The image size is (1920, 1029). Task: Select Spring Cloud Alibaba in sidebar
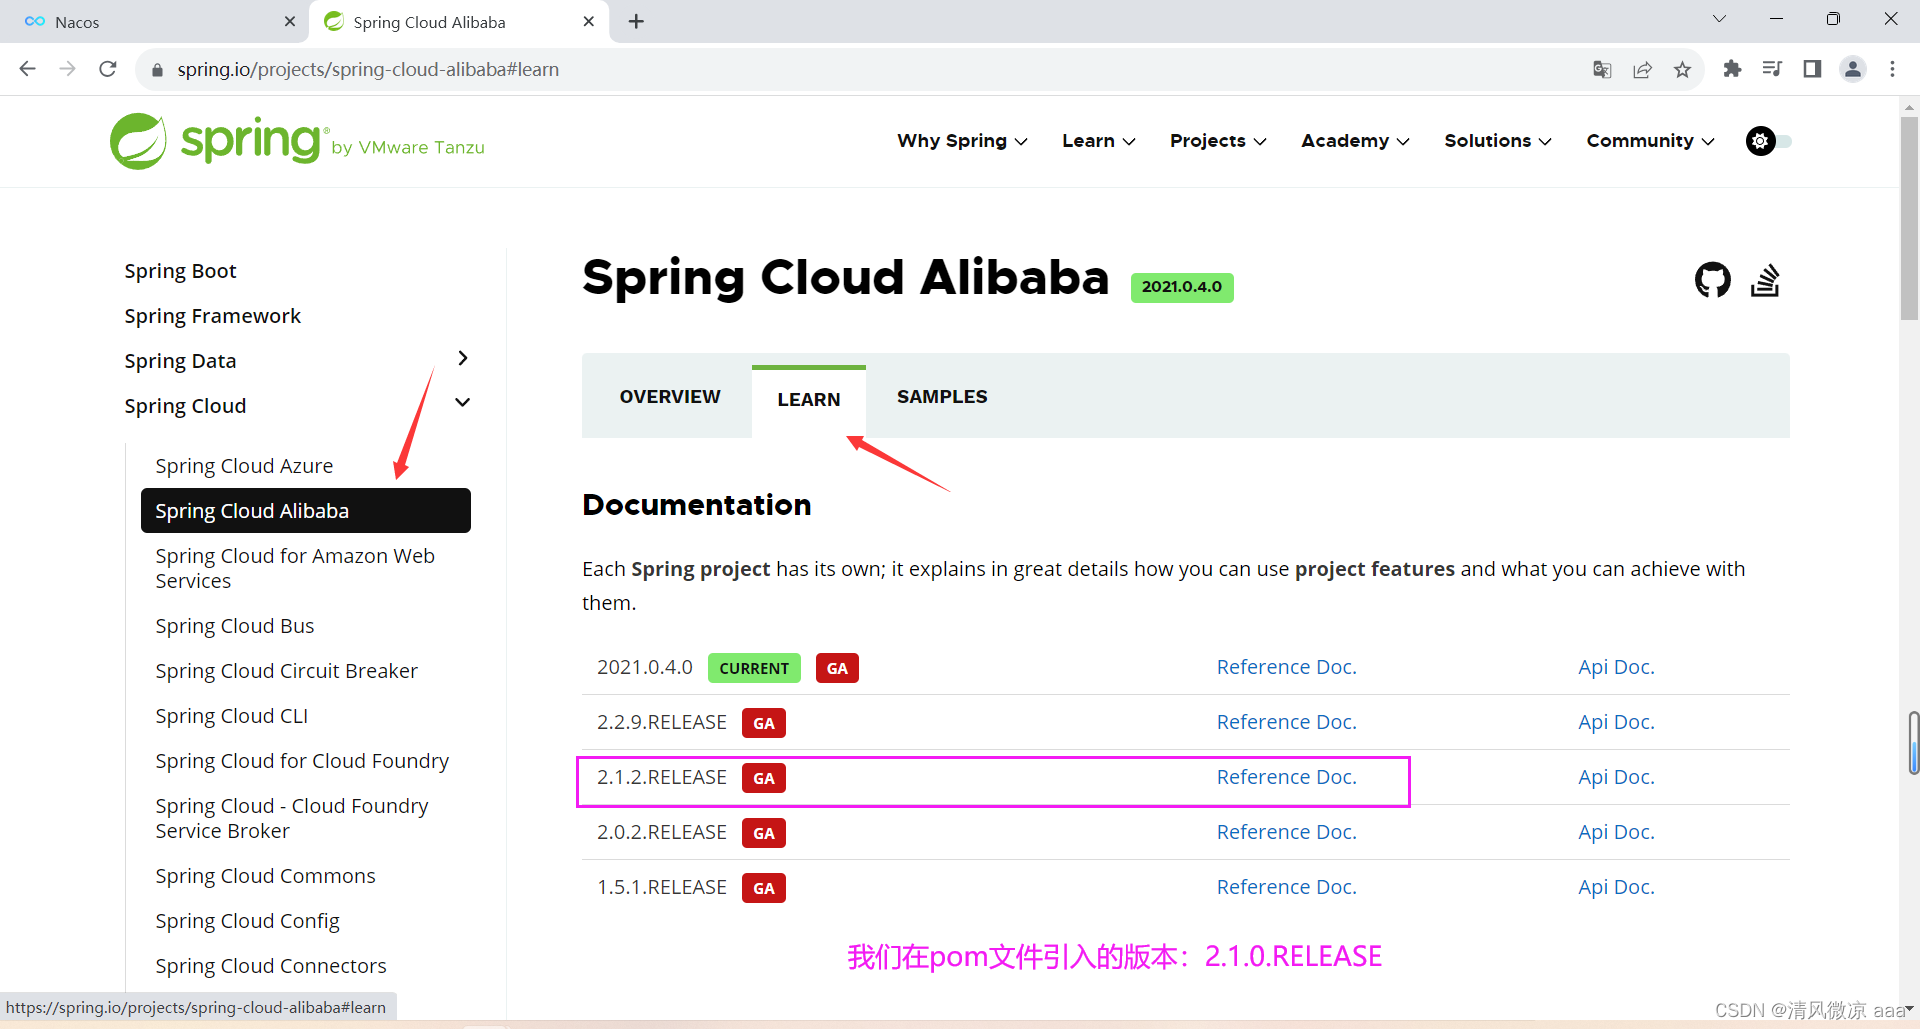tap(305, 511)
